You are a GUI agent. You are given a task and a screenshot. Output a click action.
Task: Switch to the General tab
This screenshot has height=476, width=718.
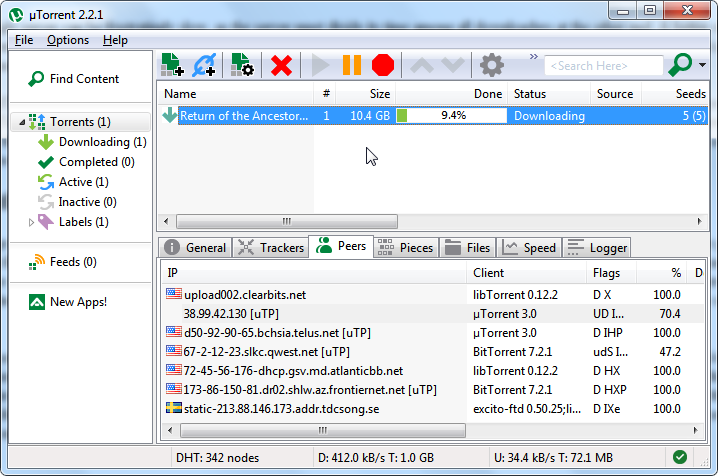[x=196, y=248]
